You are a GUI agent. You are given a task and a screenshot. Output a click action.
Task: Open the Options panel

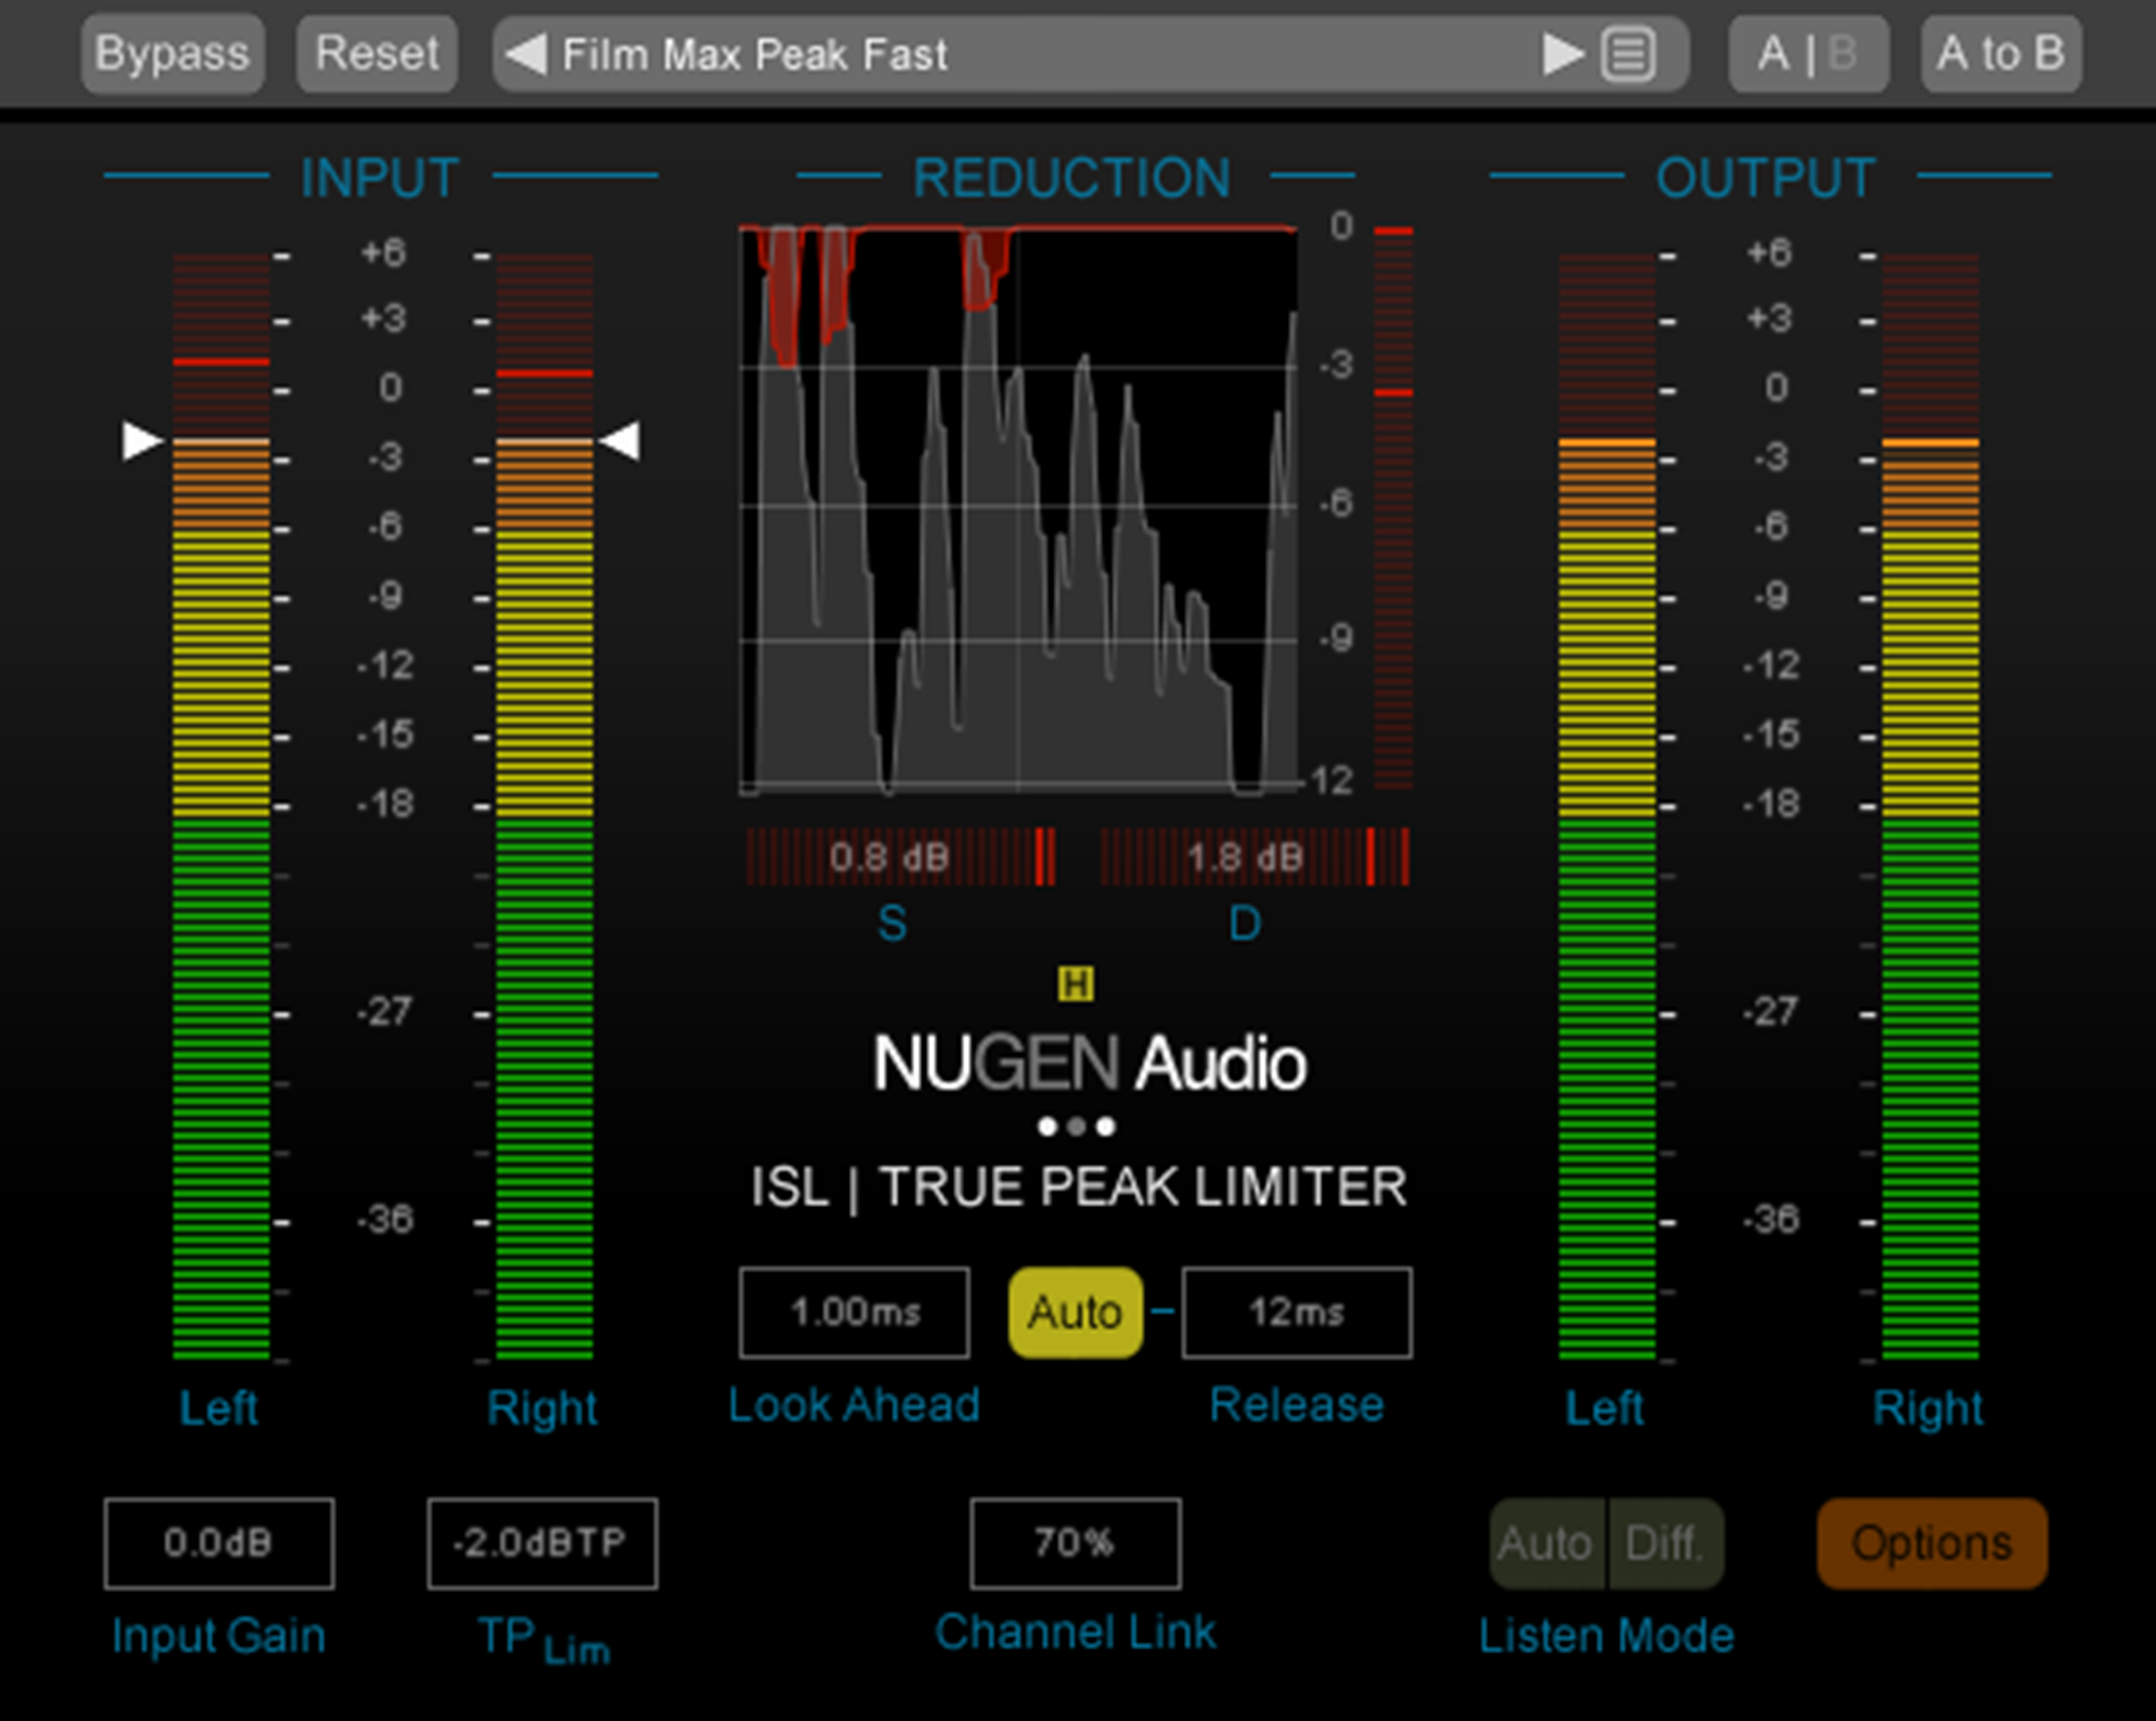click(x=1931, y=1543)
